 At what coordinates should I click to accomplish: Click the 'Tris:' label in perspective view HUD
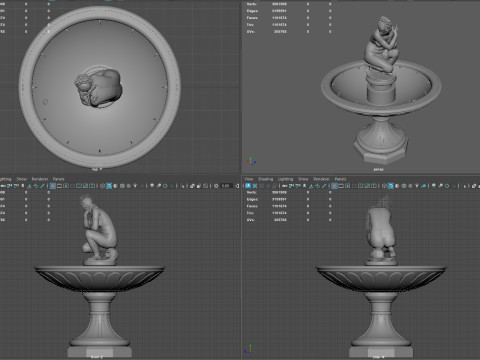tap(250, 25)
